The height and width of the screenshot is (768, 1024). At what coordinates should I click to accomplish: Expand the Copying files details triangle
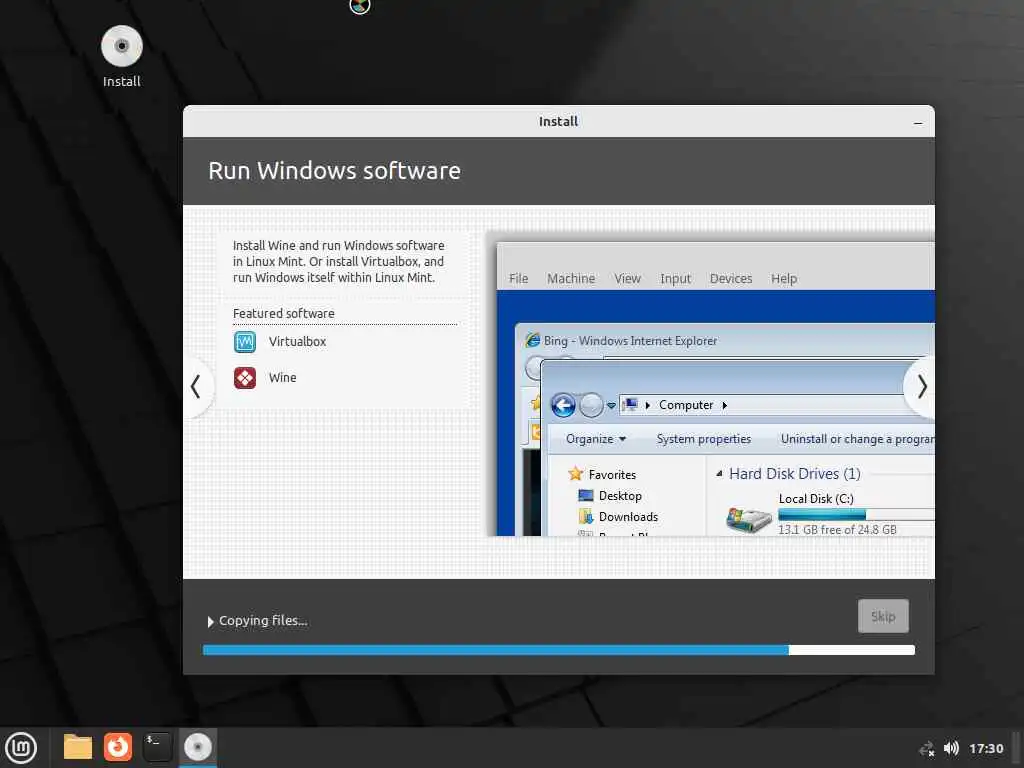[x=210, y=622]
